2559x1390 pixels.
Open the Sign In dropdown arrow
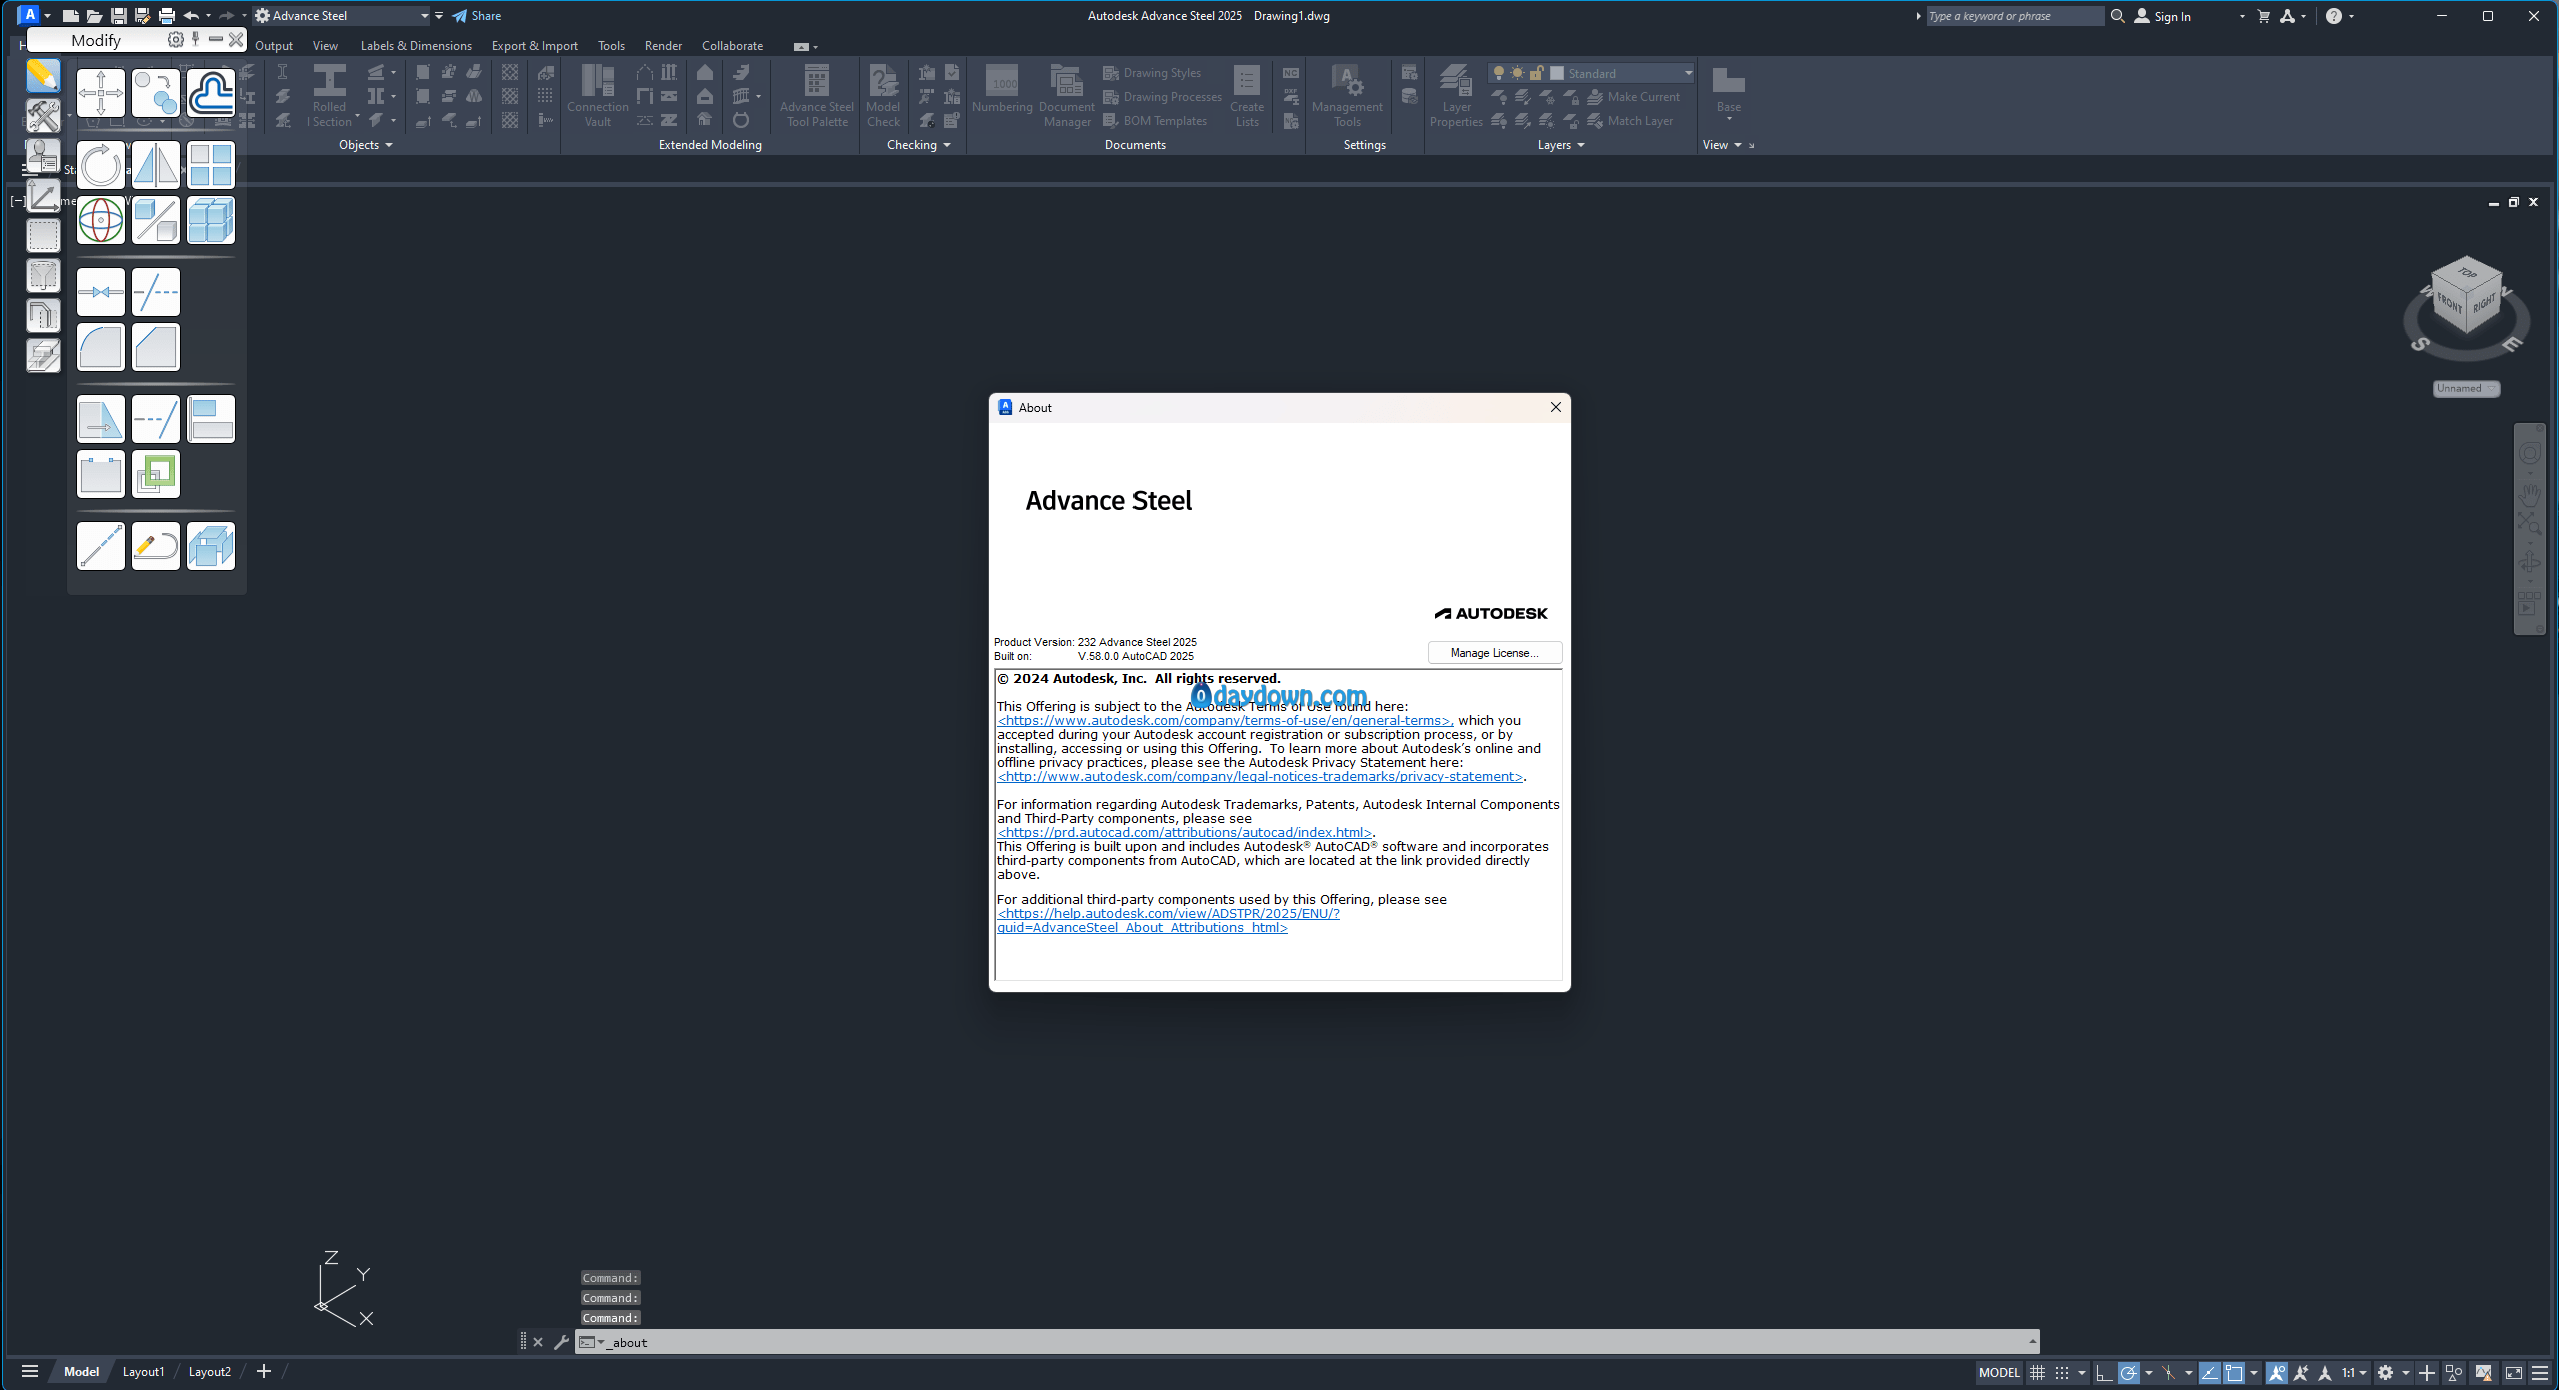pyautogui.click(x=2242, y=16)
